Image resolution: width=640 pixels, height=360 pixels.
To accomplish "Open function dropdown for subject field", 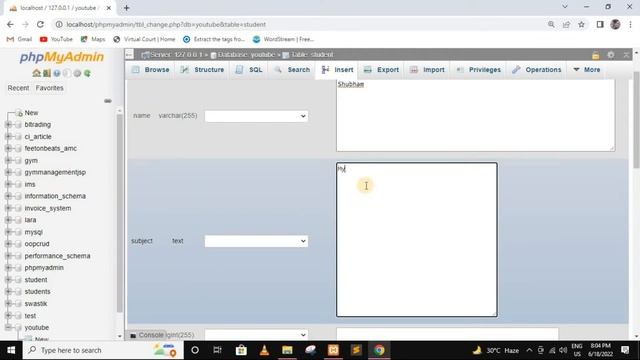I will [x=256, y=241].
